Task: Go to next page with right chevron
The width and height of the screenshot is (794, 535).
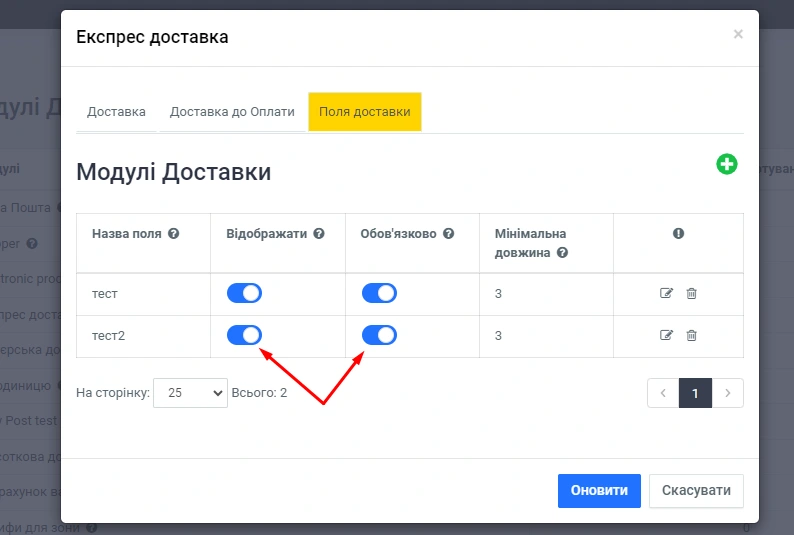Action: coord(728,393)
